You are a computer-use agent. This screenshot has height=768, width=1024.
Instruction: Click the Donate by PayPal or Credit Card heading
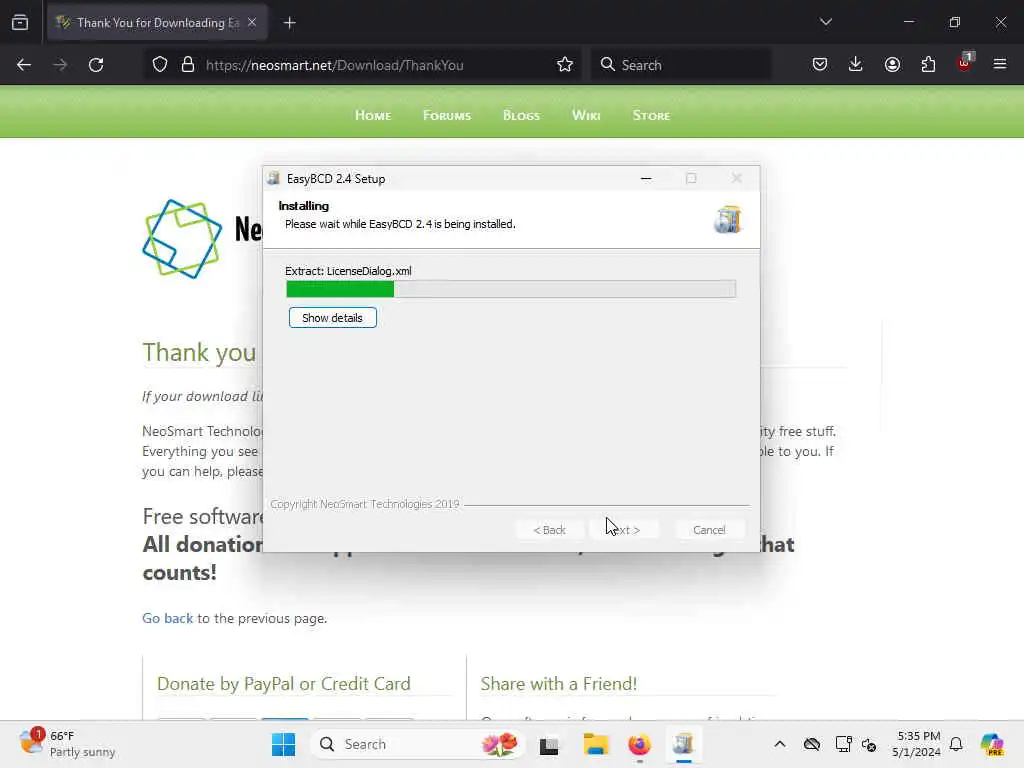pyautogui.click(x=283, y=684)
